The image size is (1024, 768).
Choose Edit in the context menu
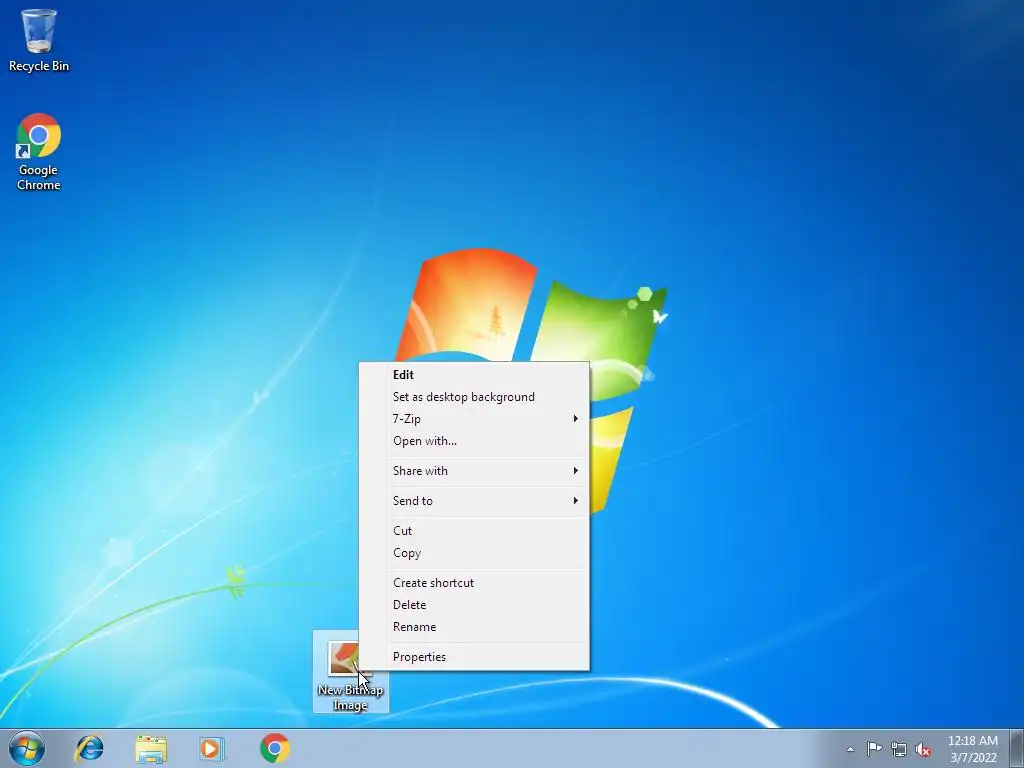[x=474, y=375]
